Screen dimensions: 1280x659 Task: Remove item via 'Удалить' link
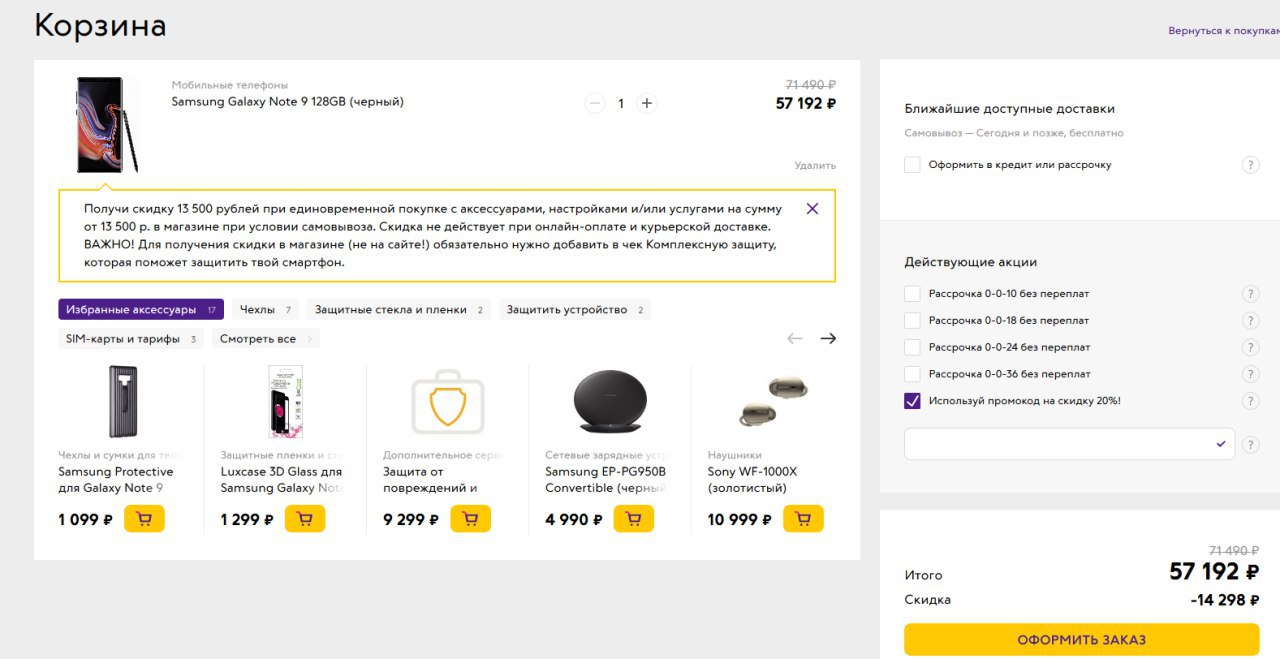tap(815, 165)
